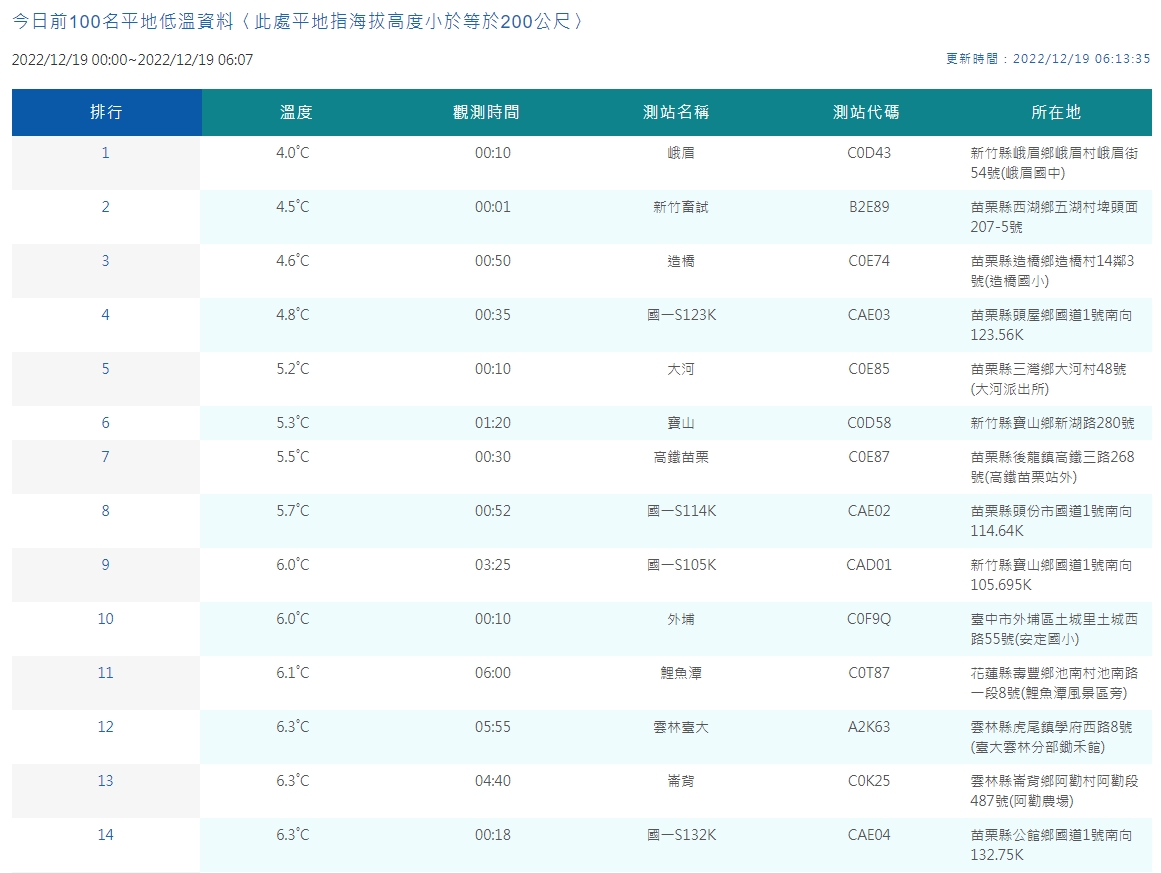This screenshot has width=1161, height=873.
Task: Click observation time 05:55
Action: (493, 728)
